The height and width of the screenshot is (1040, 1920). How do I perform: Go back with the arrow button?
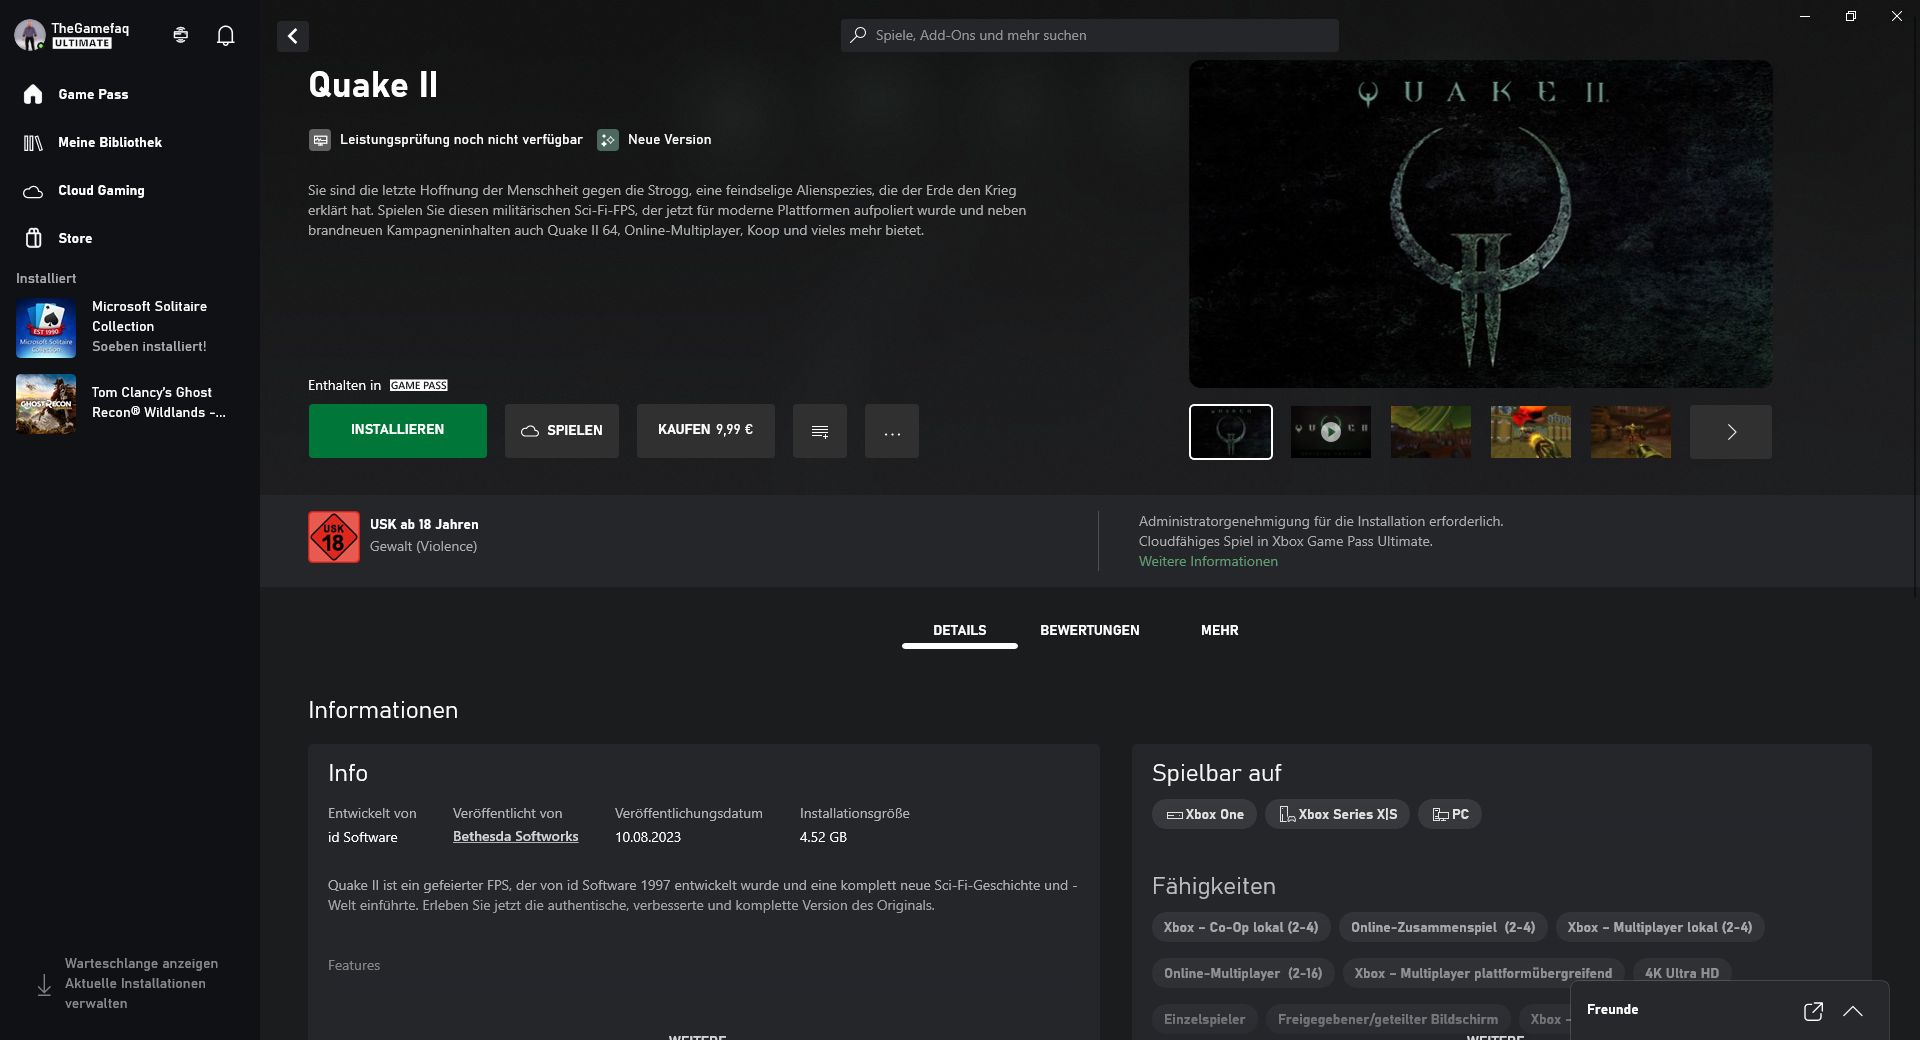click(293, 36)
